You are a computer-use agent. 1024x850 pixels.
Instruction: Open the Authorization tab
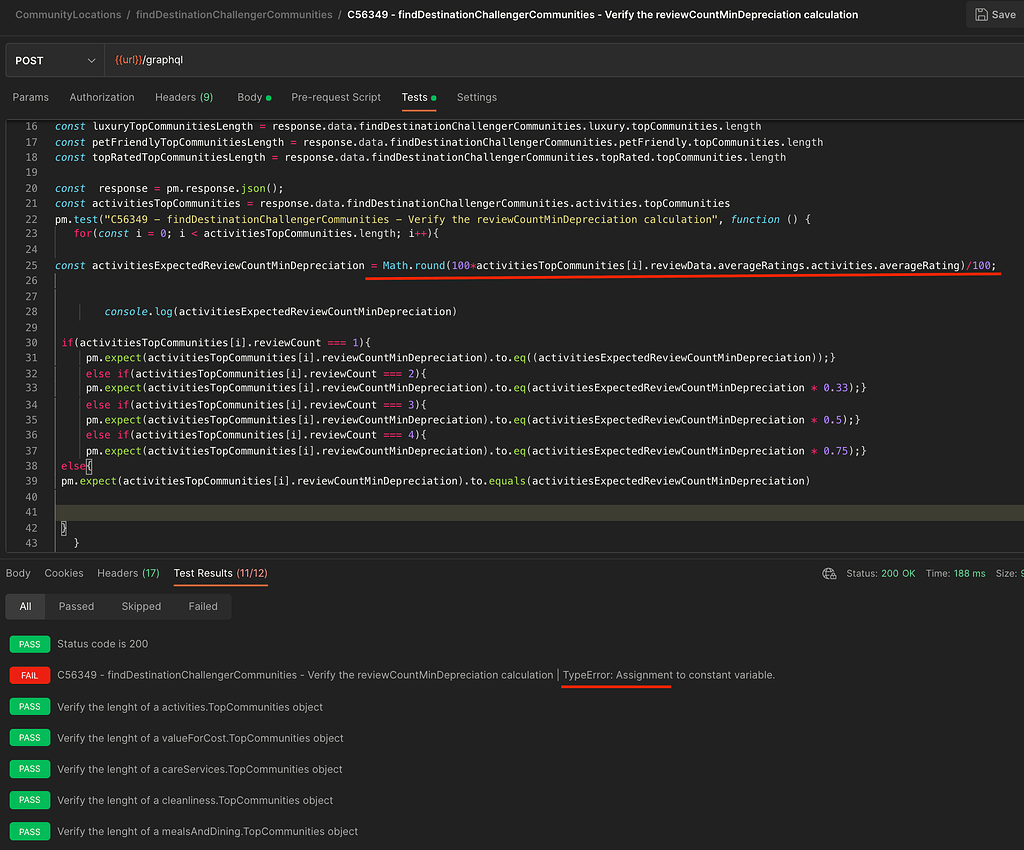point(102,98)
